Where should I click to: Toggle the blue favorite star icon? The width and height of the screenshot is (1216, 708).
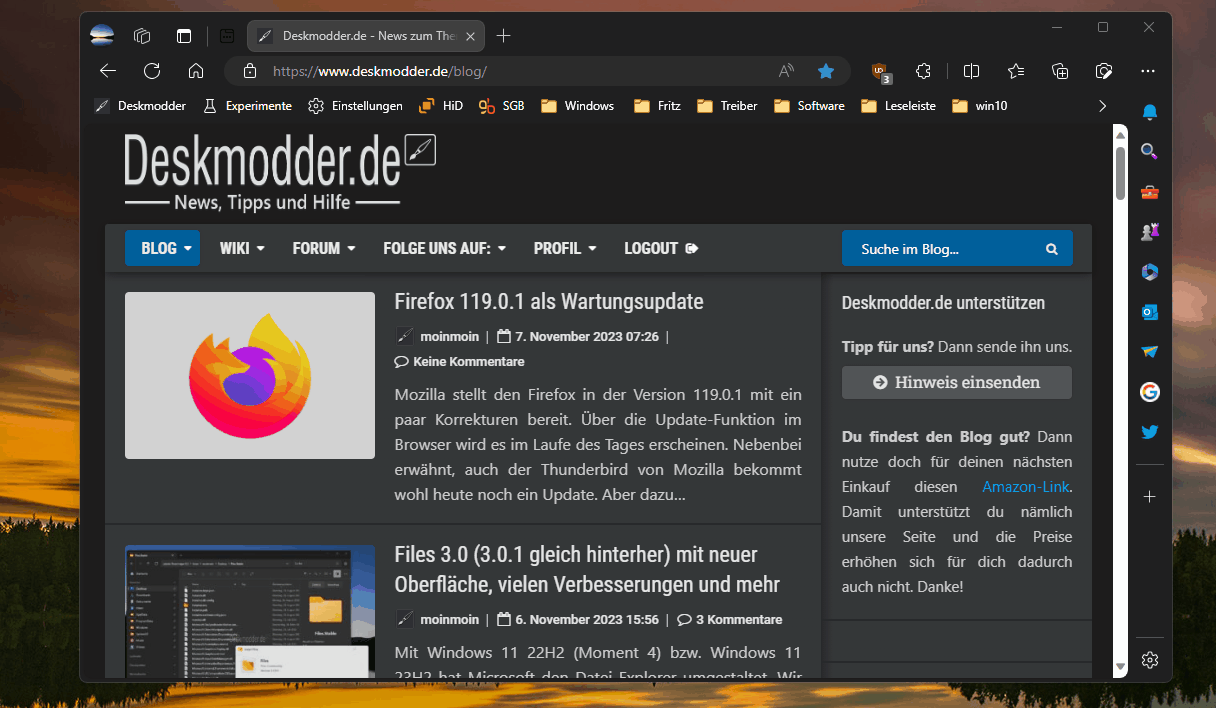pyautogui.click(x=826, y=71)
